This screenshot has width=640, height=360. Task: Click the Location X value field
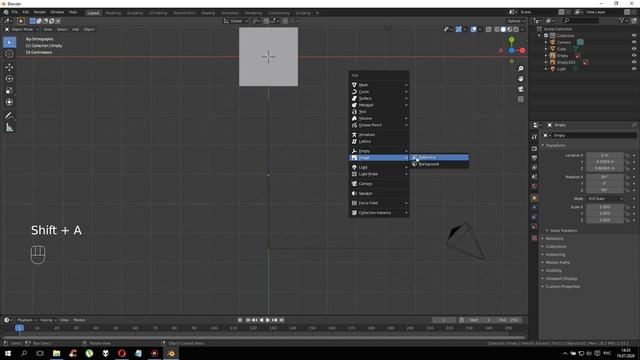[x=605, y=156]
